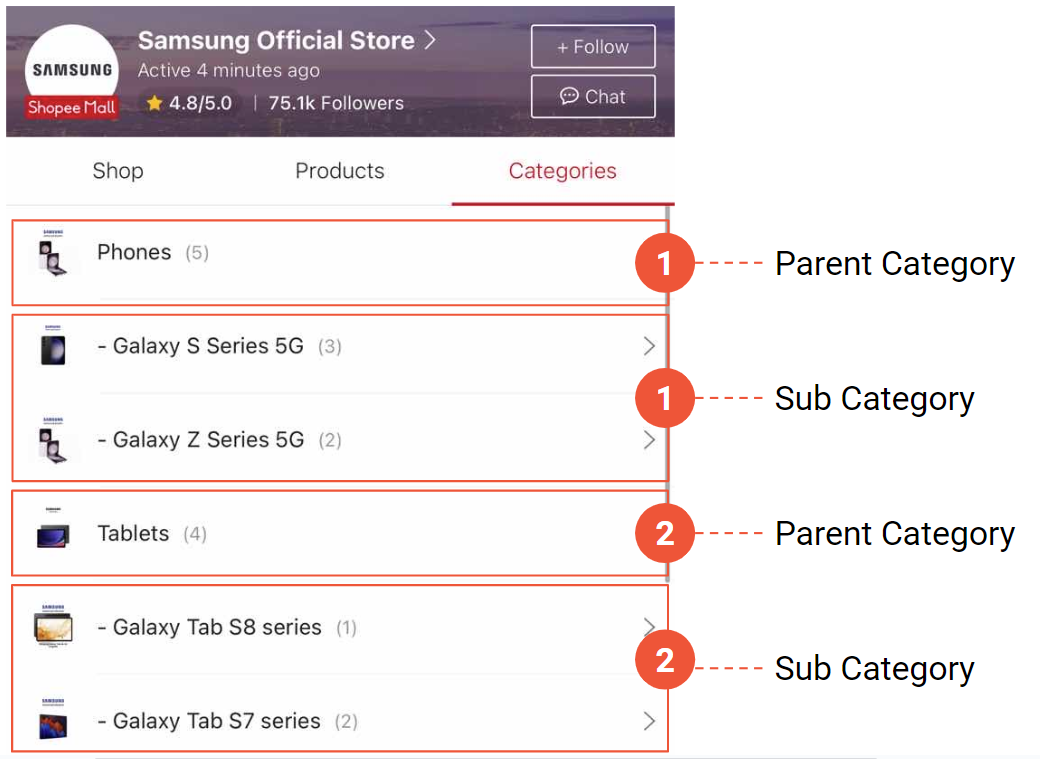Switch to the Products tab
Viewport: 1040px width, 759px height.
[x=339, y=171]
